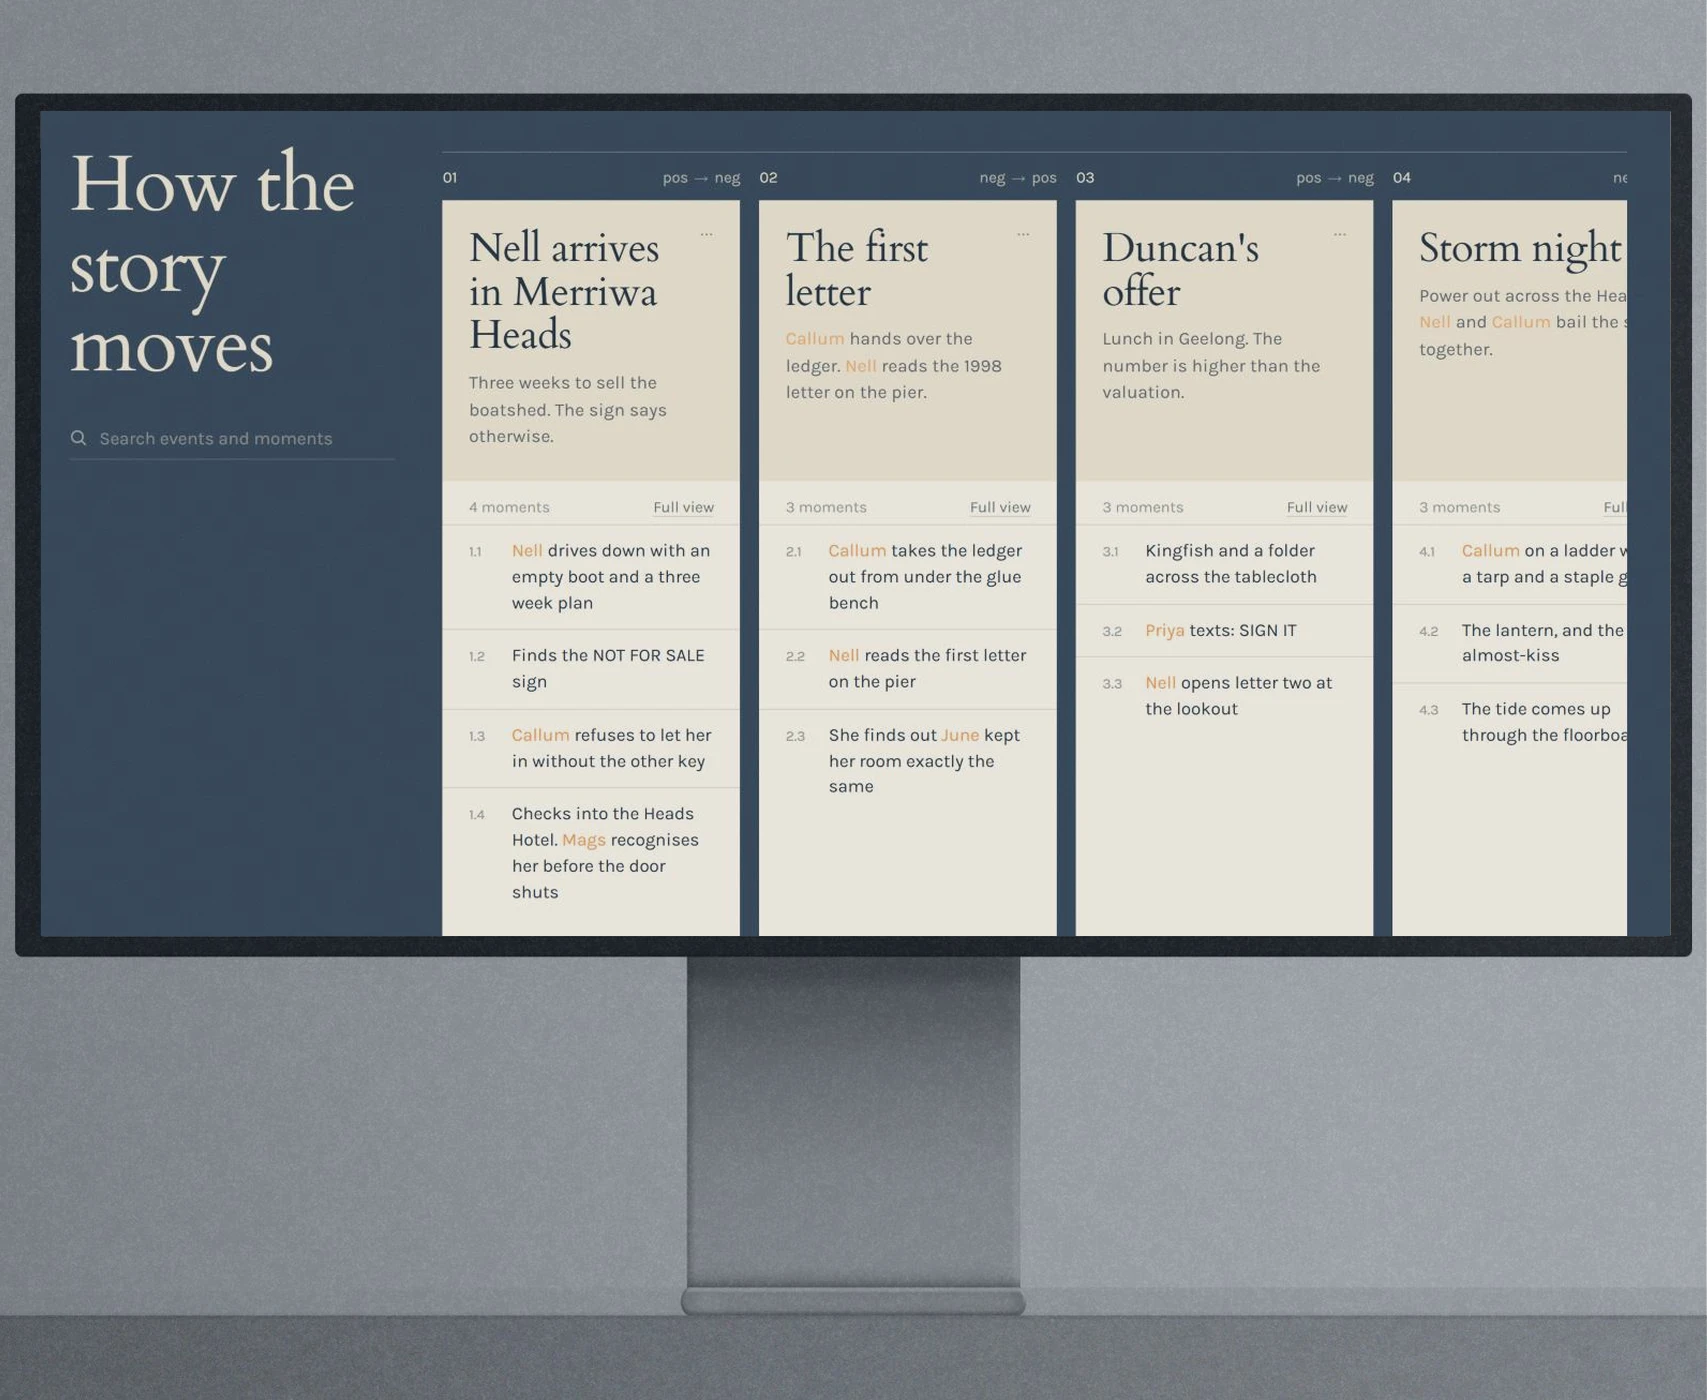Select moment 2.1 Callum takes the ledger out
This screenshot has width=1707, height=1400.
coord(908,577)
